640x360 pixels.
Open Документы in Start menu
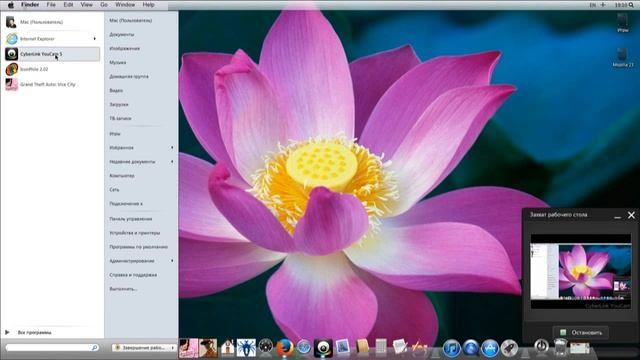tap(122, 35)
